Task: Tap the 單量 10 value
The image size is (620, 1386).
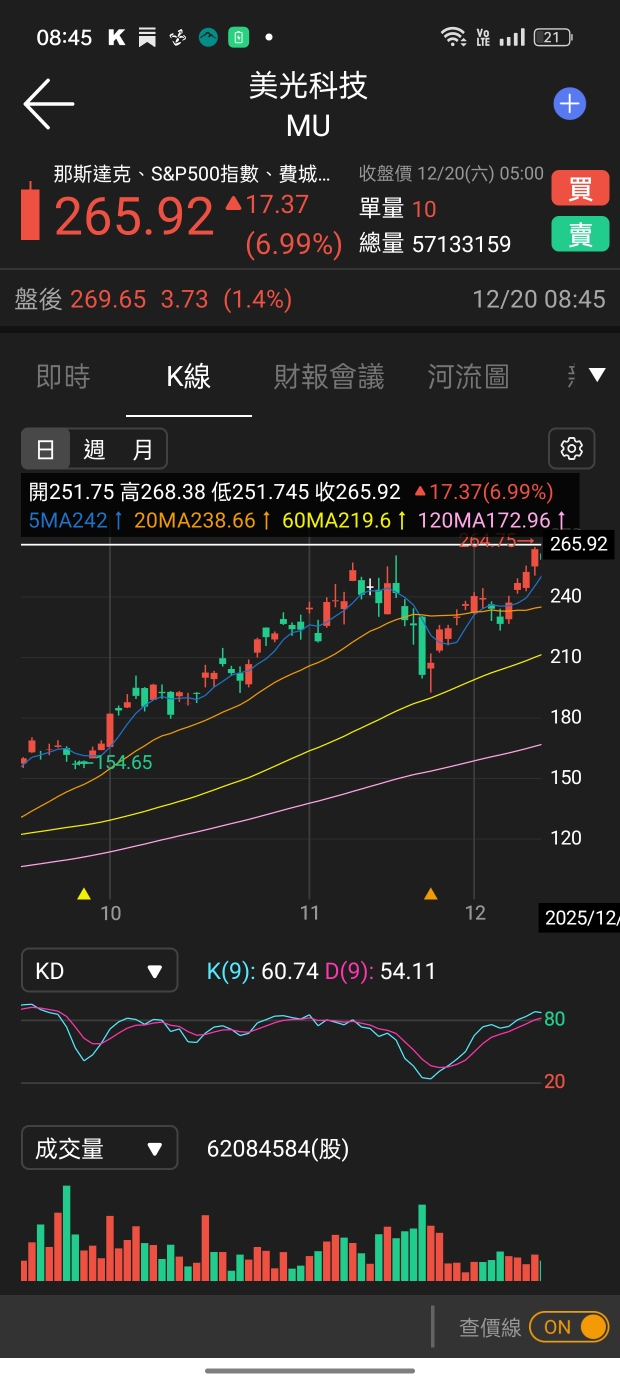Action: click(x=398, y=209)
